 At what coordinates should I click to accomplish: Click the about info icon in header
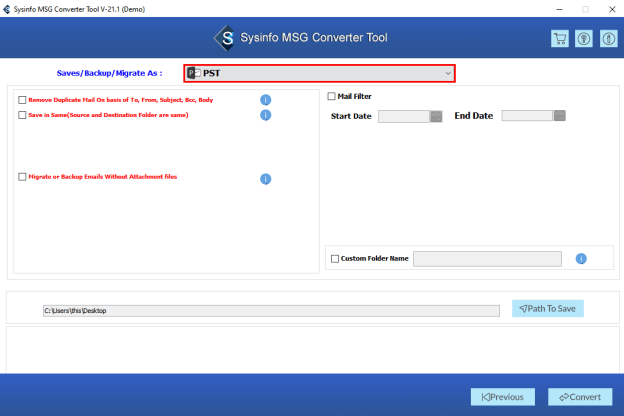tap(608, 39)
